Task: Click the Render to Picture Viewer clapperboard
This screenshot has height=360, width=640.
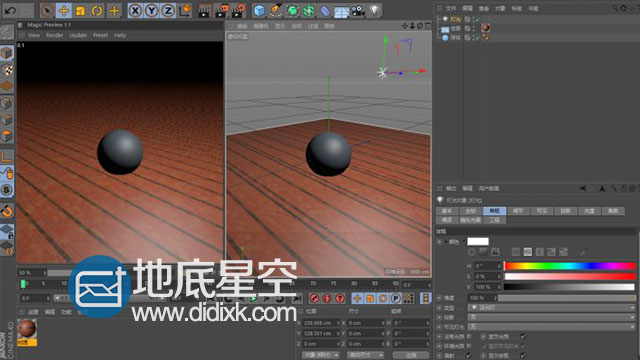Action: 220,11
